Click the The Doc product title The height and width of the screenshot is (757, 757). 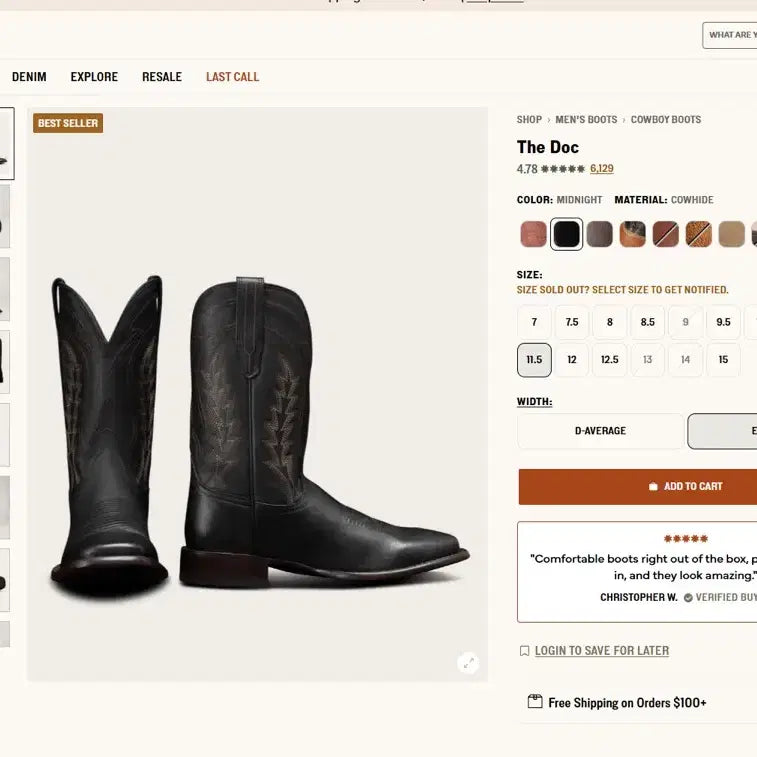[x=547, y=147]
